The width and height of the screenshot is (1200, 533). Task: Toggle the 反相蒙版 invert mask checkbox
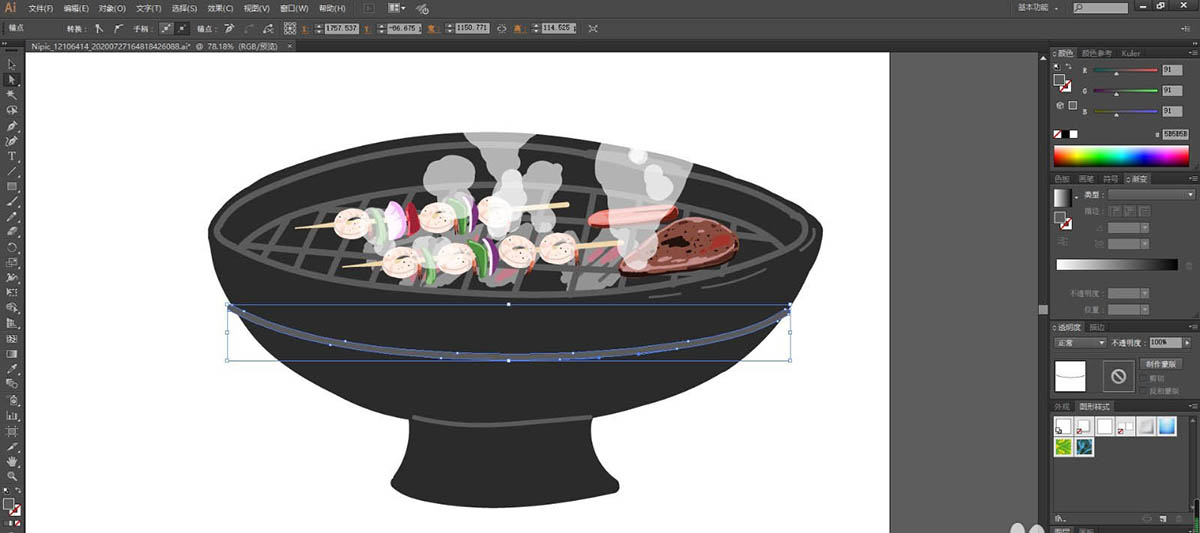[x=1144, y=391]
